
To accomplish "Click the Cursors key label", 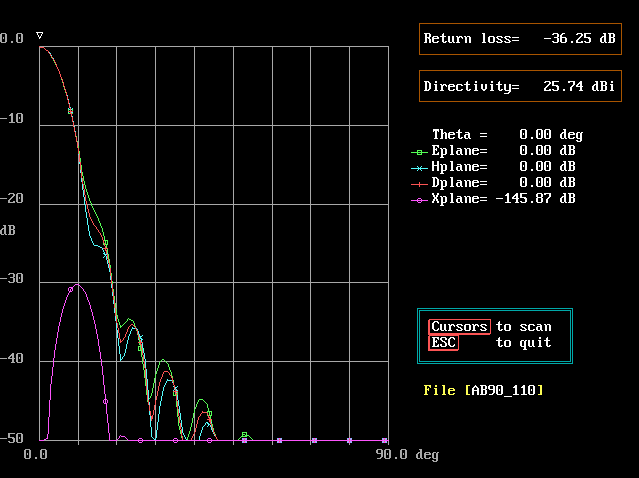I will click(x=459, y=327).
